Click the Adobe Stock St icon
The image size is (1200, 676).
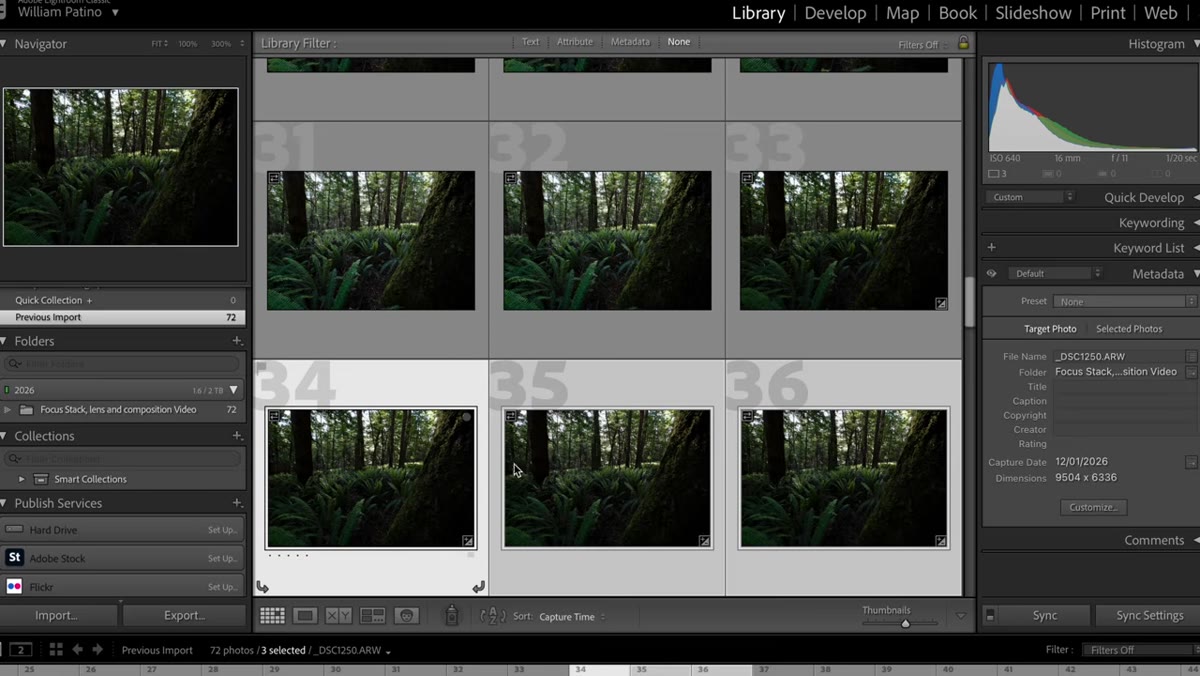pyautogui.click(x=14, y=558)
